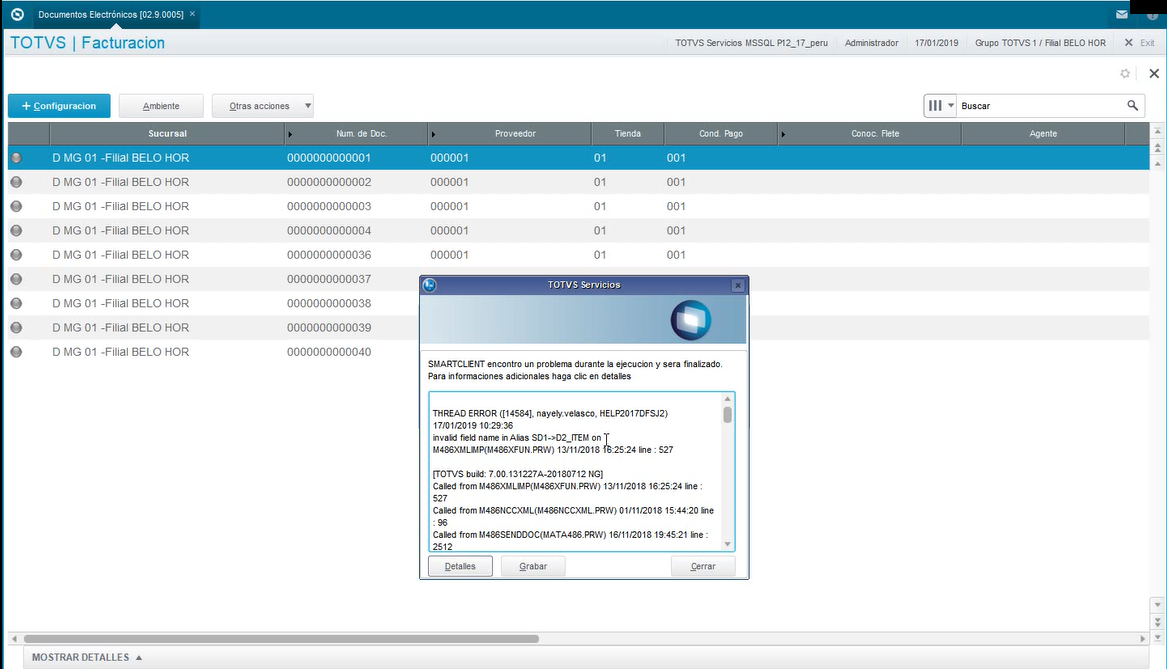Sort by Cond. Pago column header

point(720,134)
